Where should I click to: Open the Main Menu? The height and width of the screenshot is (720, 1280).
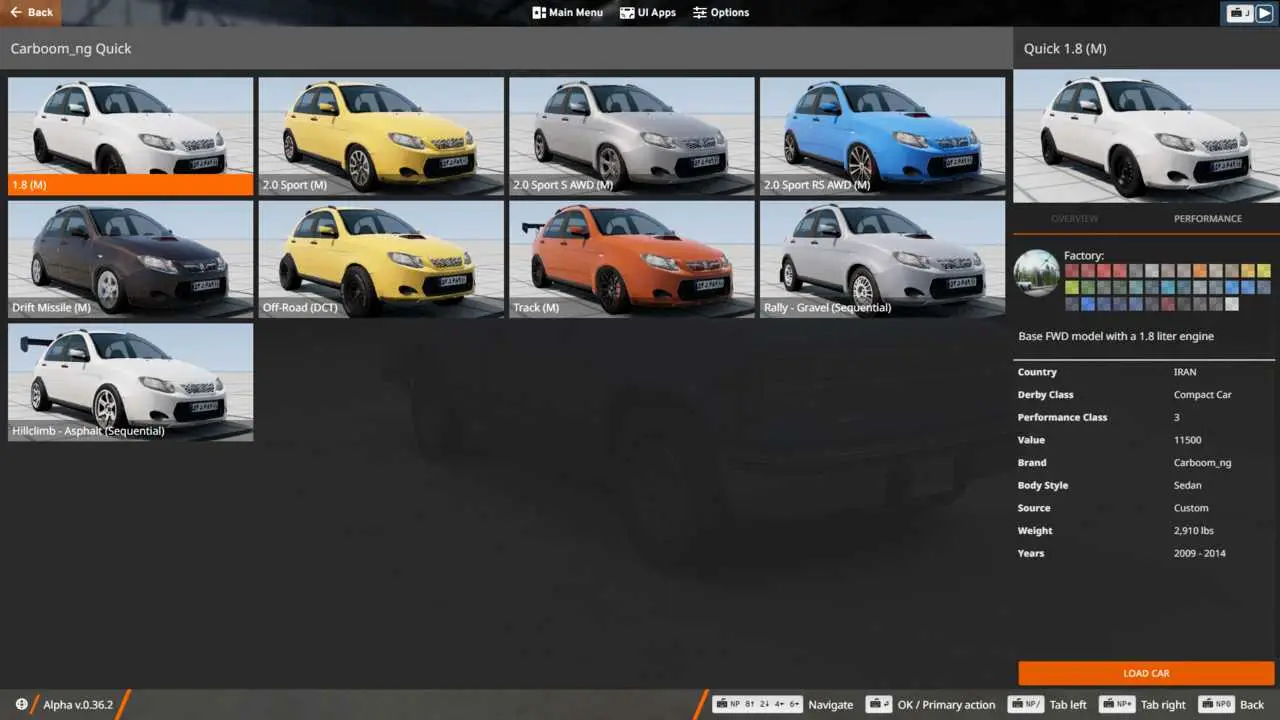[x=567, y=13]
